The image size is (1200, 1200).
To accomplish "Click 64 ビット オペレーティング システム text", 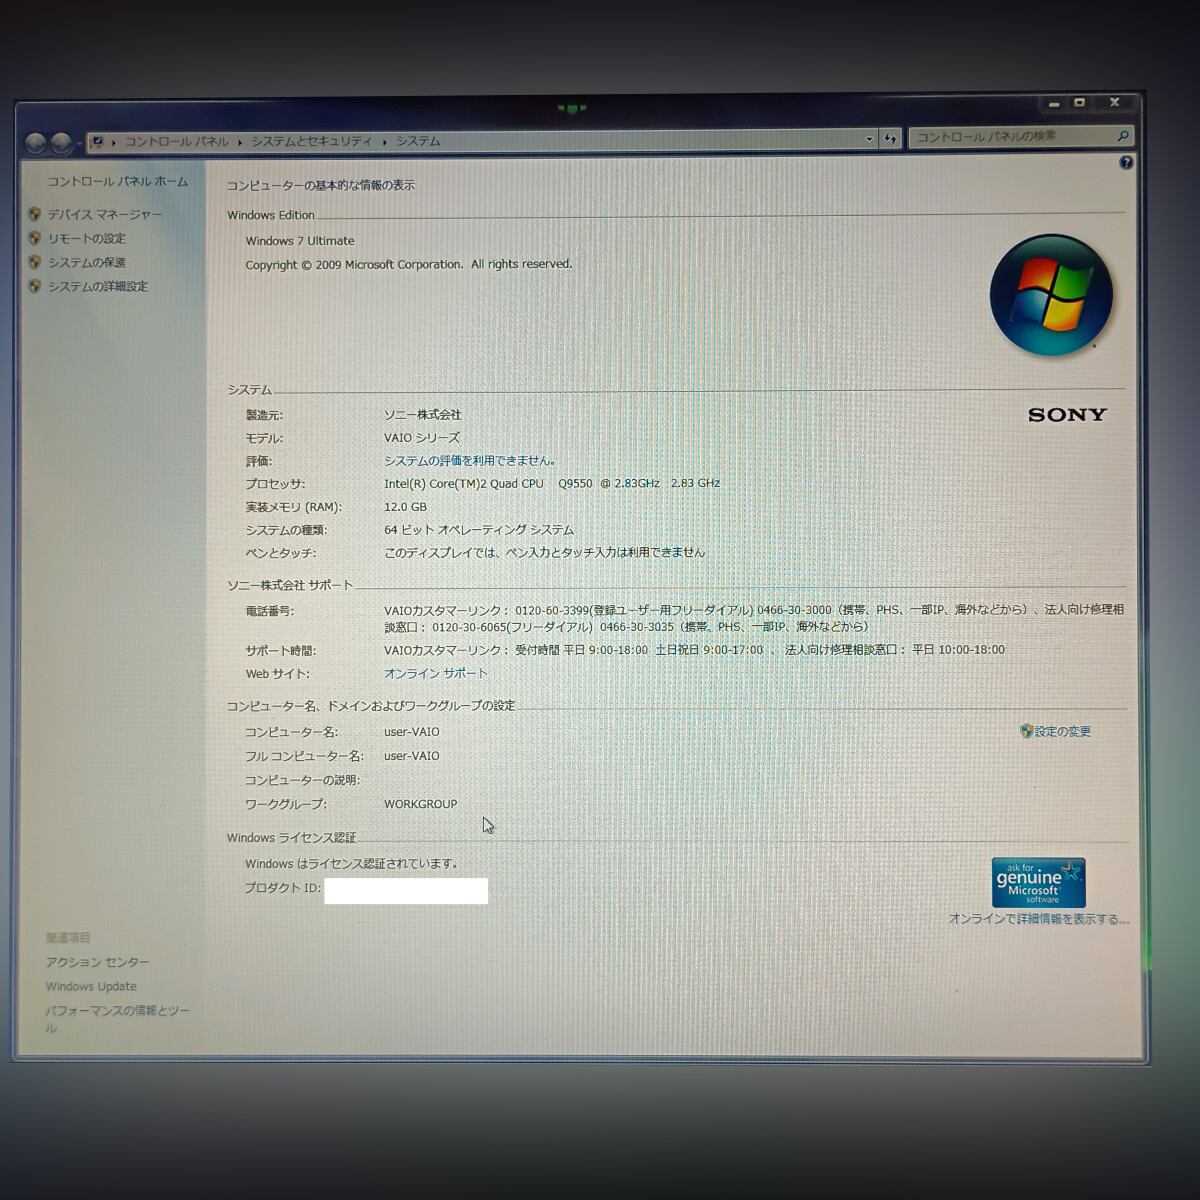I will click(479, 530).
